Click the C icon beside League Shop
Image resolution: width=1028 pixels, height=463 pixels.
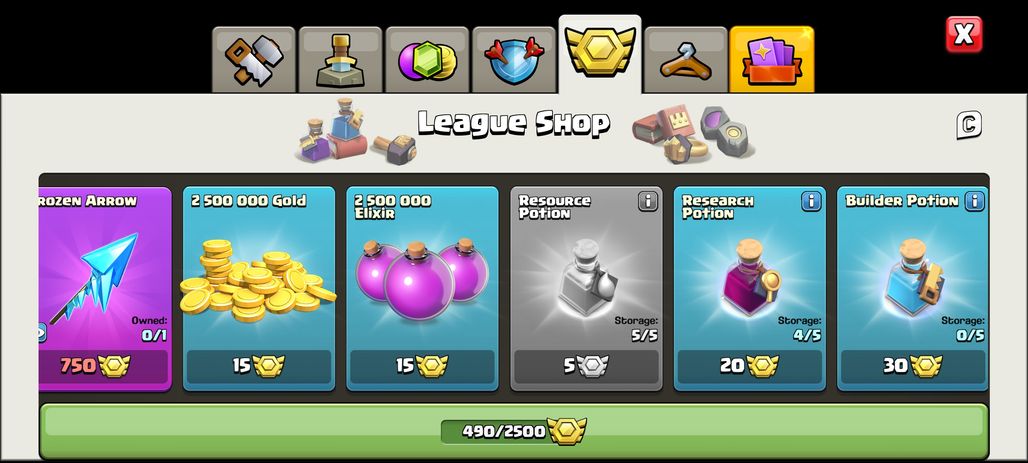tap(968, 125)
